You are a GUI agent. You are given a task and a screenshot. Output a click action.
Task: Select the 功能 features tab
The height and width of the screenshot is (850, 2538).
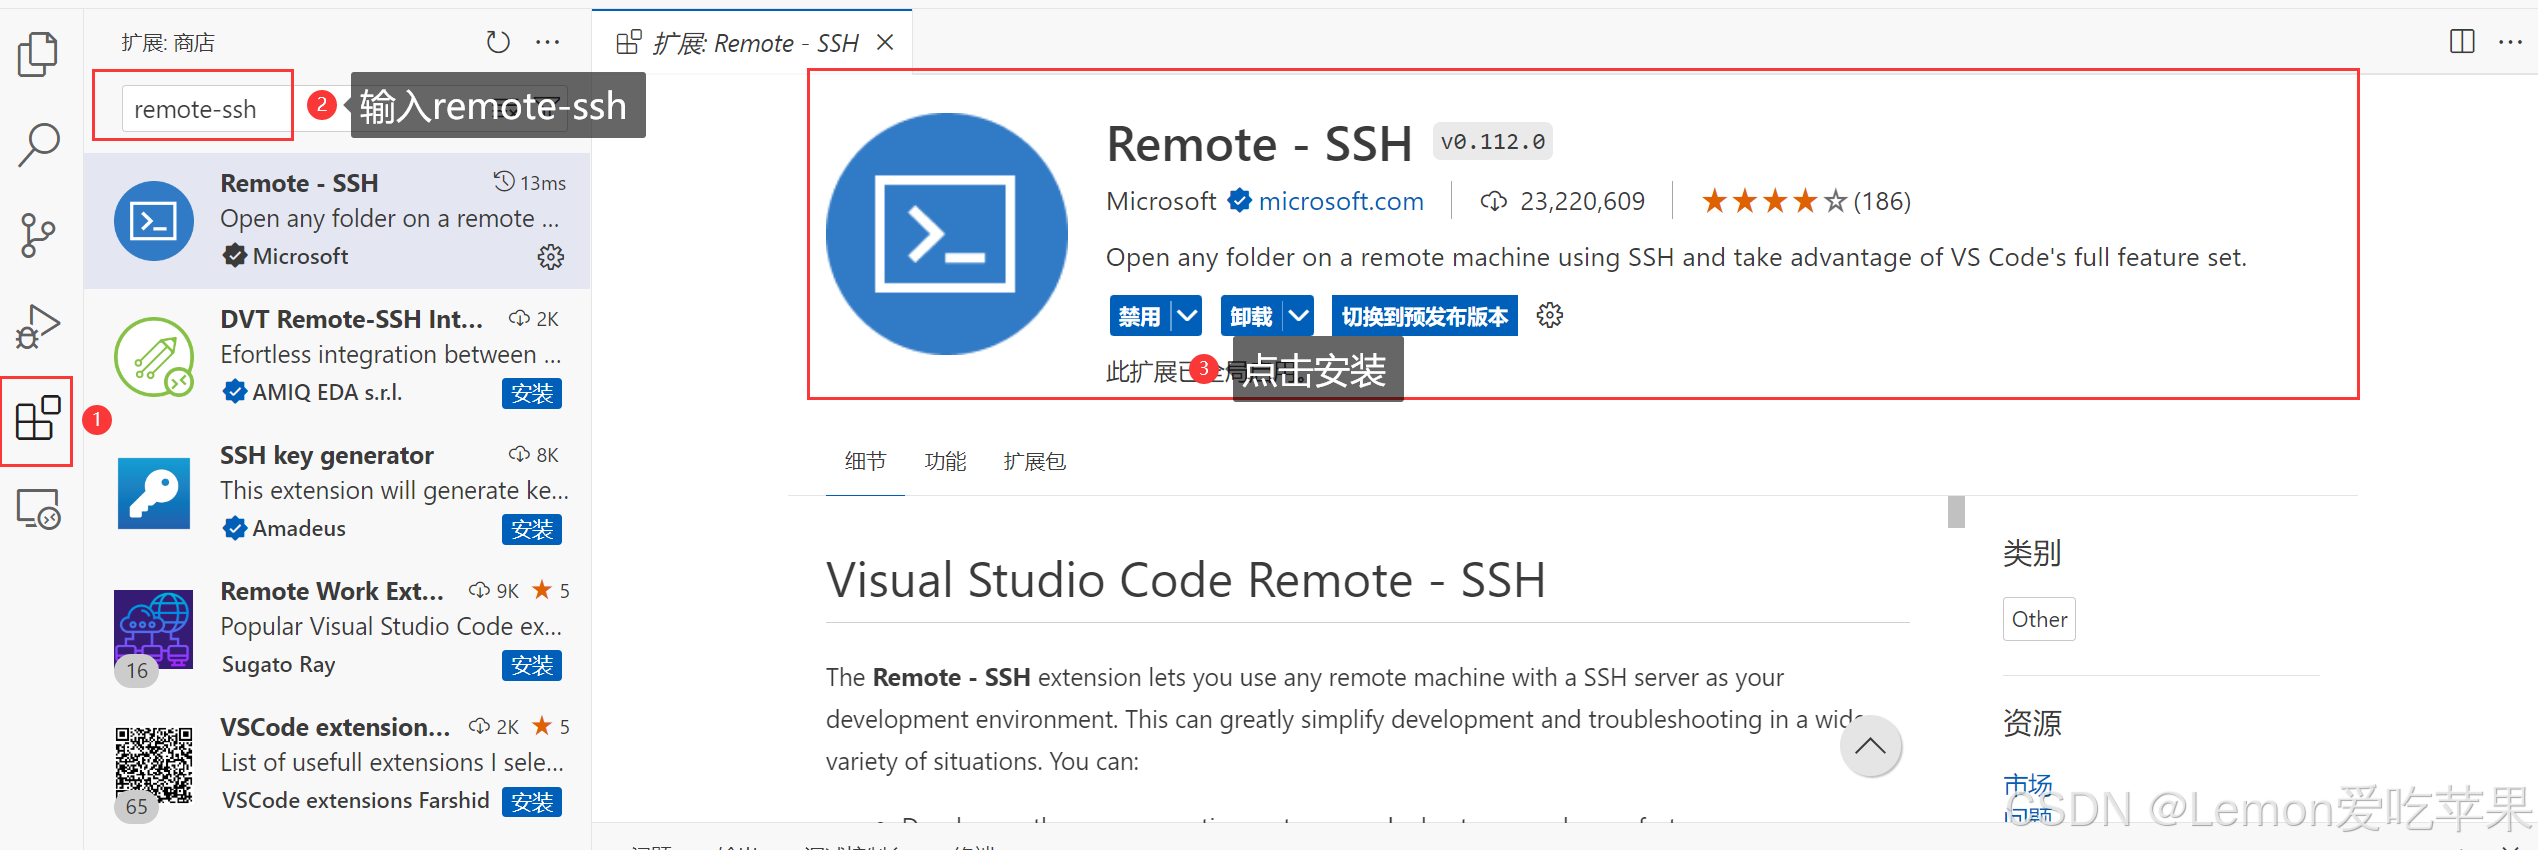(x=945, y=461)
